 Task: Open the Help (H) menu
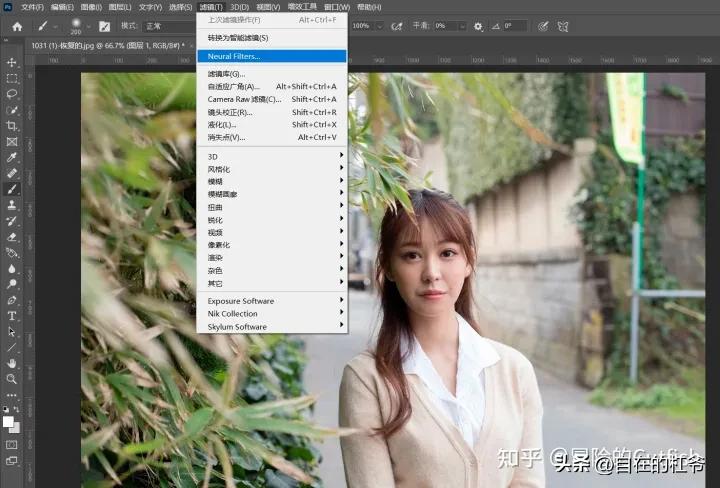[369, 7]
